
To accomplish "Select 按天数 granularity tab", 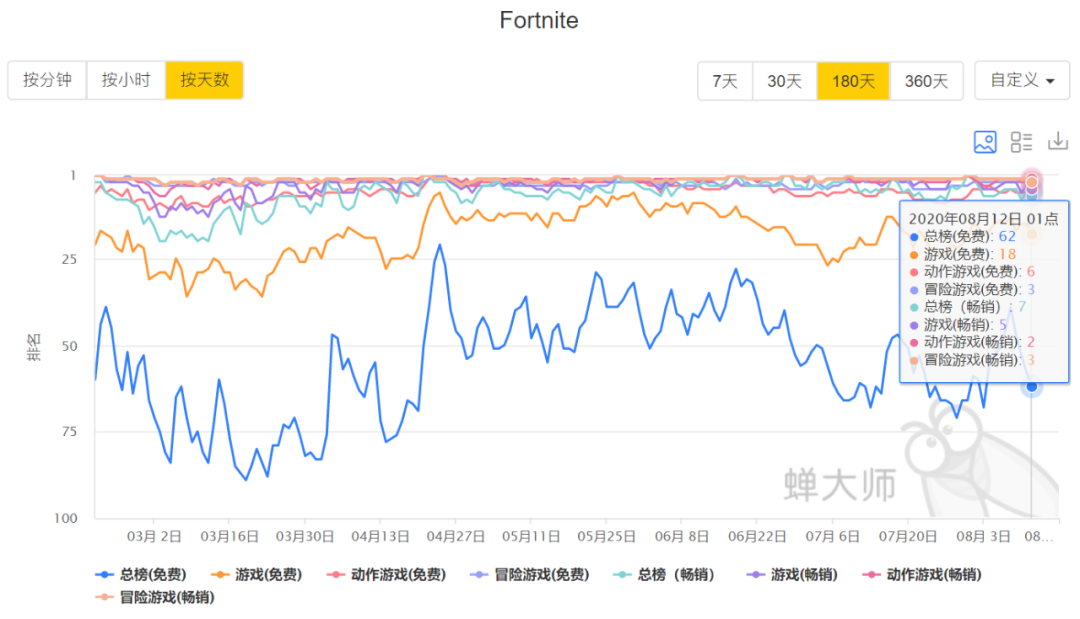I will (x=205, y=80).
